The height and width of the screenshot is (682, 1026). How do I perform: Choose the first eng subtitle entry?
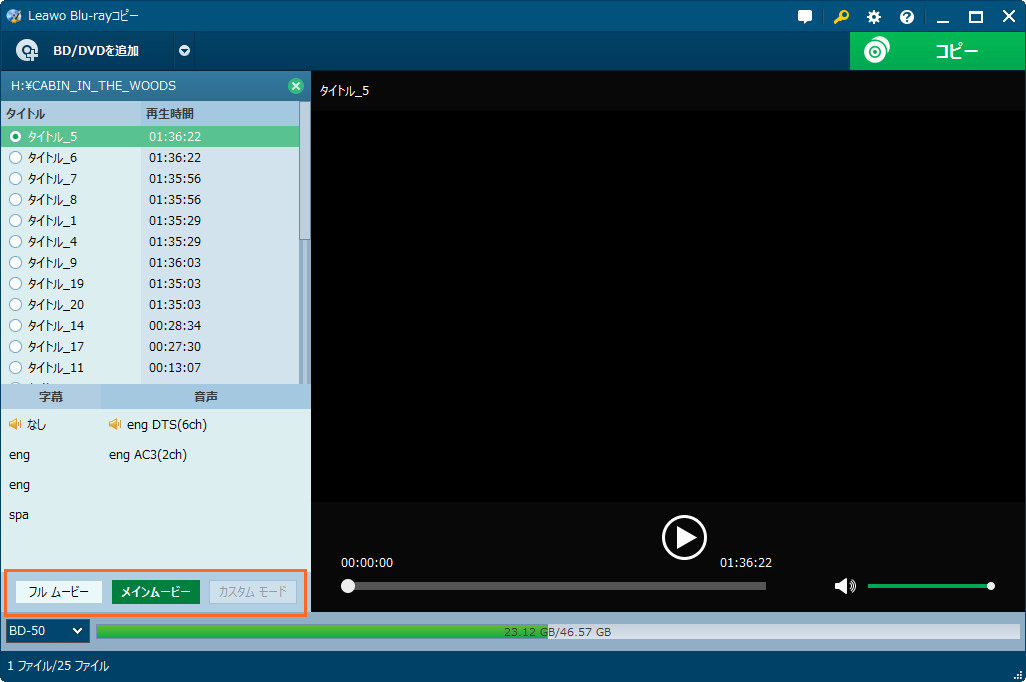pos(19,455)
